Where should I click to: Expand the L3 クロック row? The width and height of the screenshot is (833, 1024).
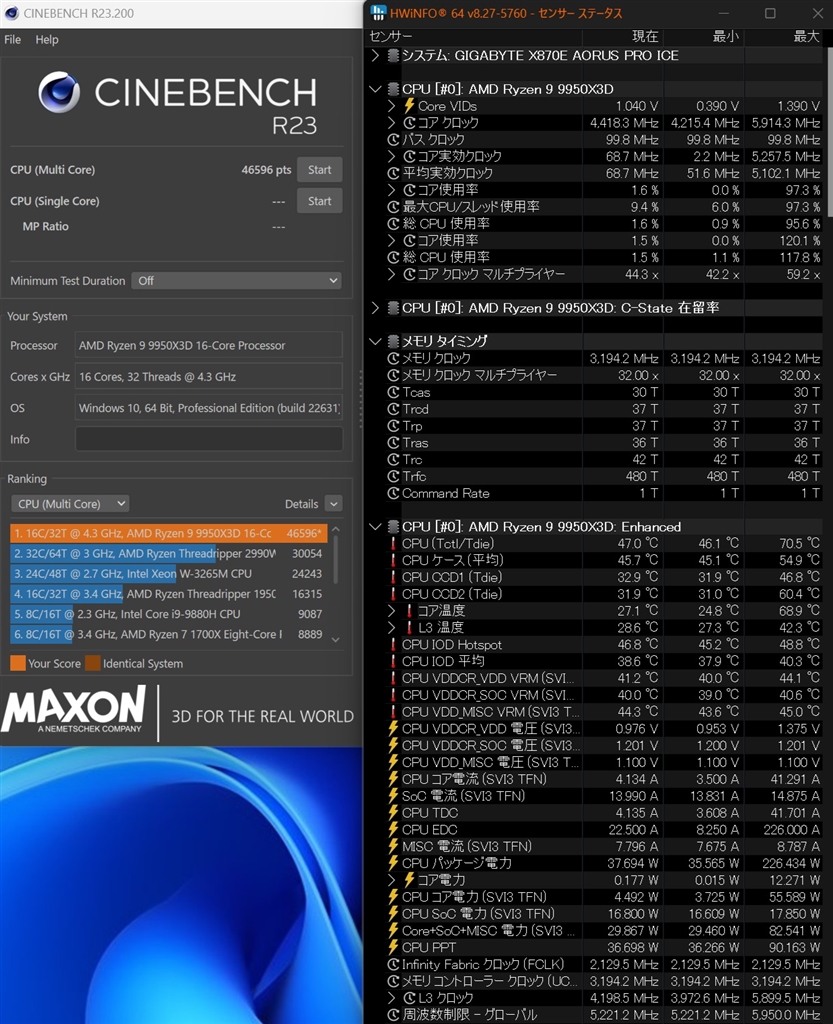click(x=391, y=998)
